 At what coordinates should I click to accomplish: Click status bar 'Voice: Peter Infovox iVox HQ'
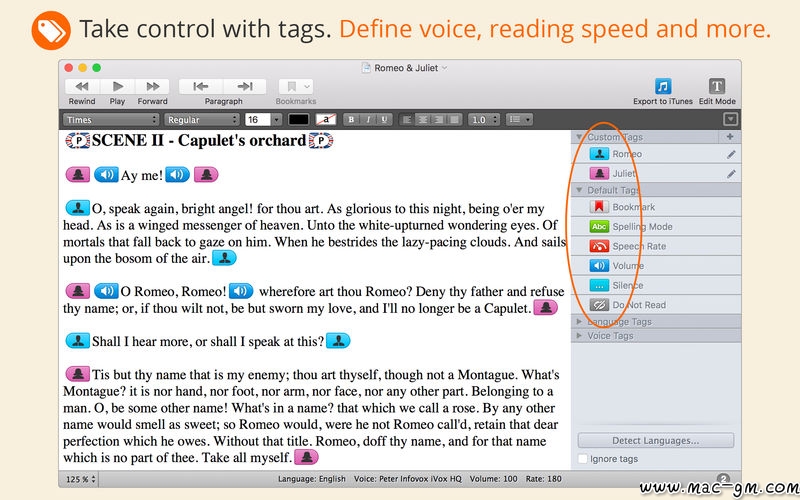click(x=408, y=479)
